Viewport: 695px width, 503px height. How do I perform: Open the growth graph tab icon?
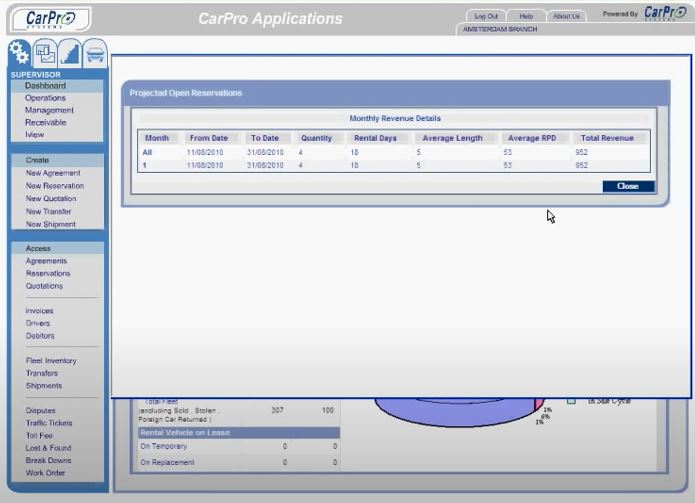click(70, 54)
